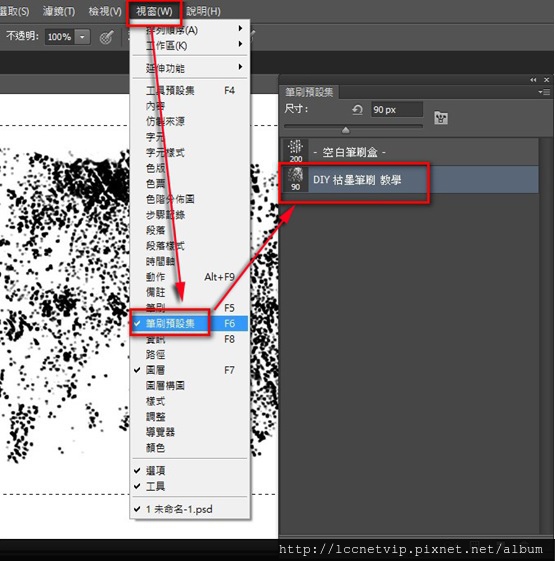Choose 工具預設集 F4 from the menu
Viewport: 555px width, 561px height.
coord(190,91)
